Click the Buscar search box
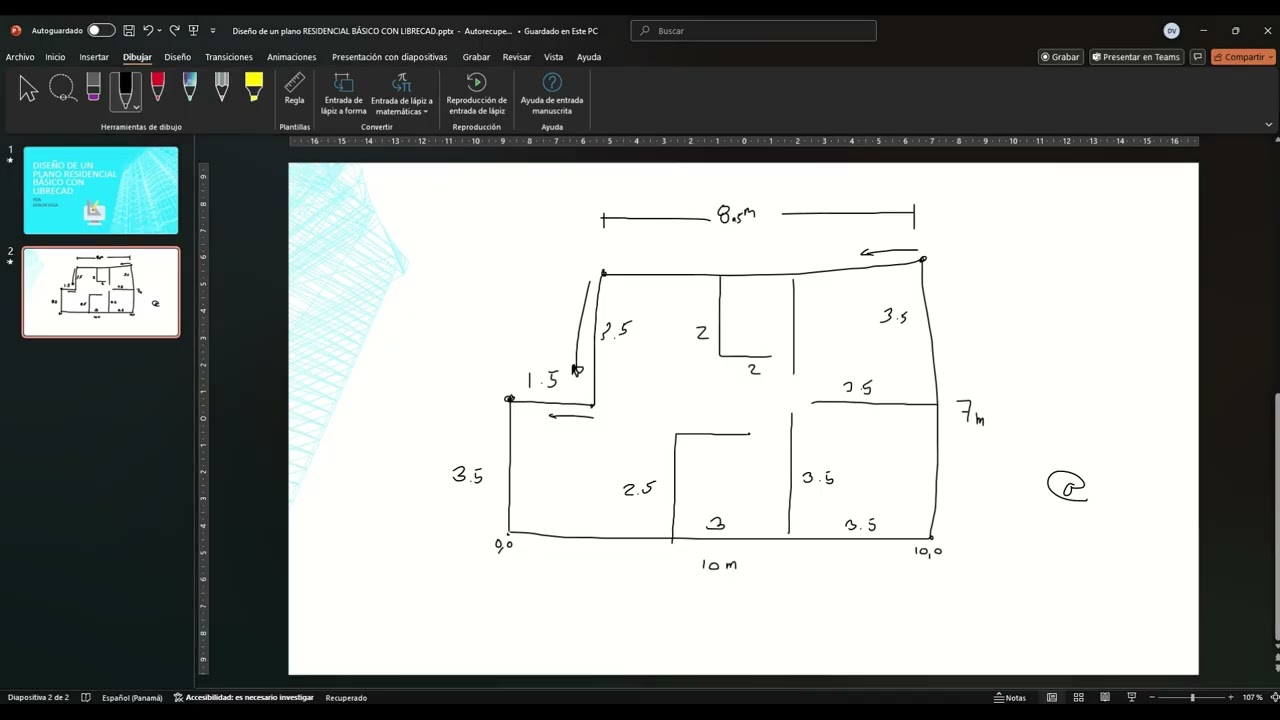Screen dimensions: 1280x720 click(753, 31)
